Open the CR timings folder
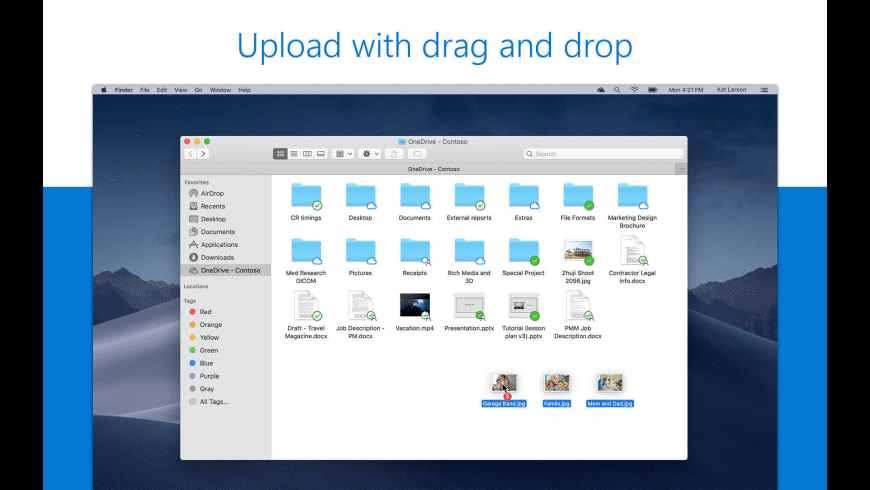 [x=306, y=196]
